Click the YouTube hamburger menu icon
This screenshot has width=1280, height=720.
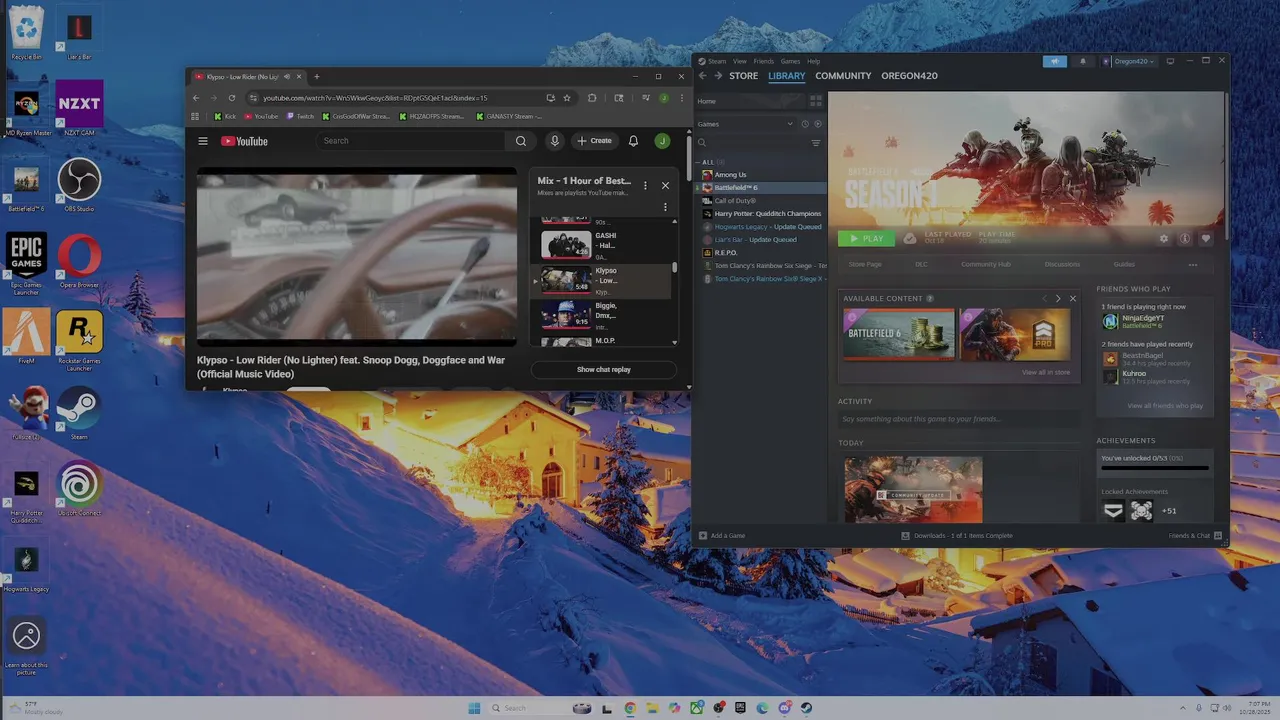(203, 141)
